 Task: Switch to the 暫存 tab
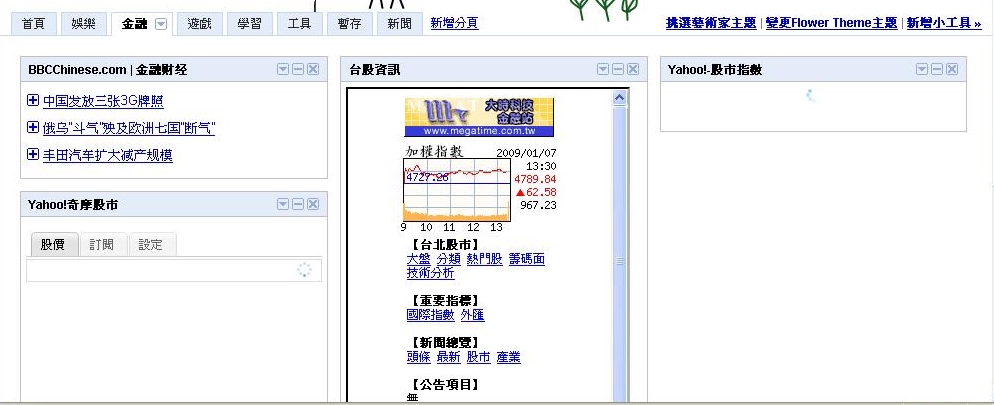point(349,24)
